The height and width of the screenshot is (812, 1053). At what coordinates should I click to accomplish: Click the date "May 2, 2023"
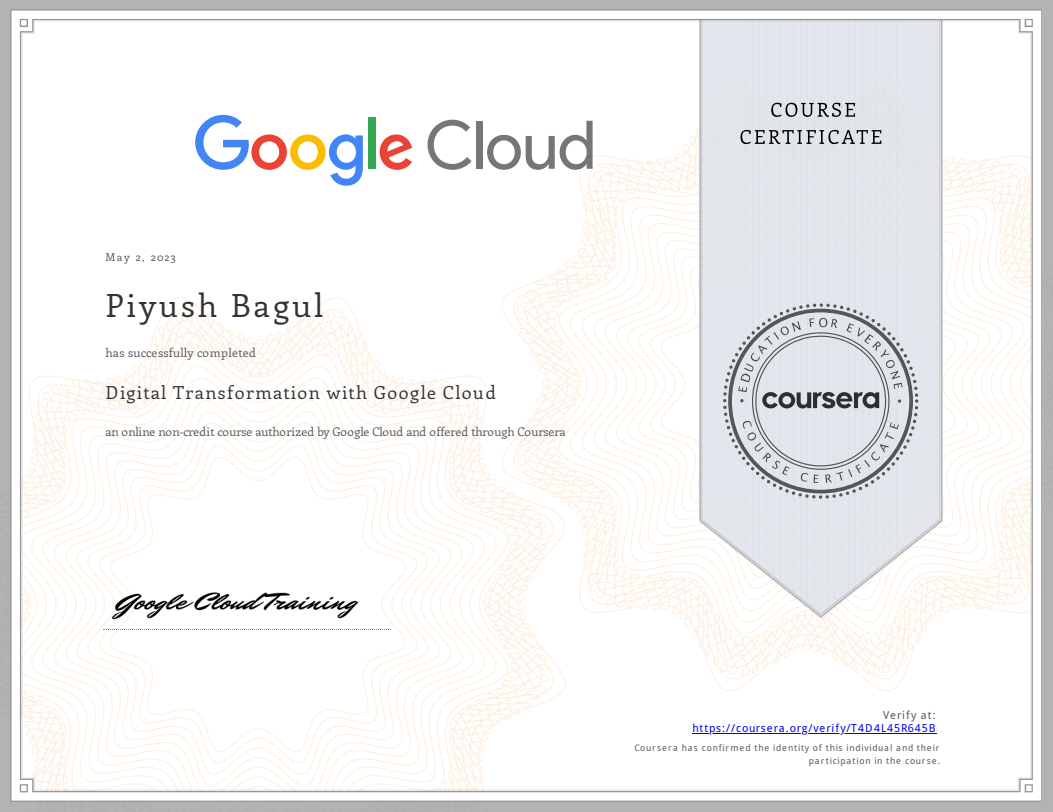click(x=140, y=257)
